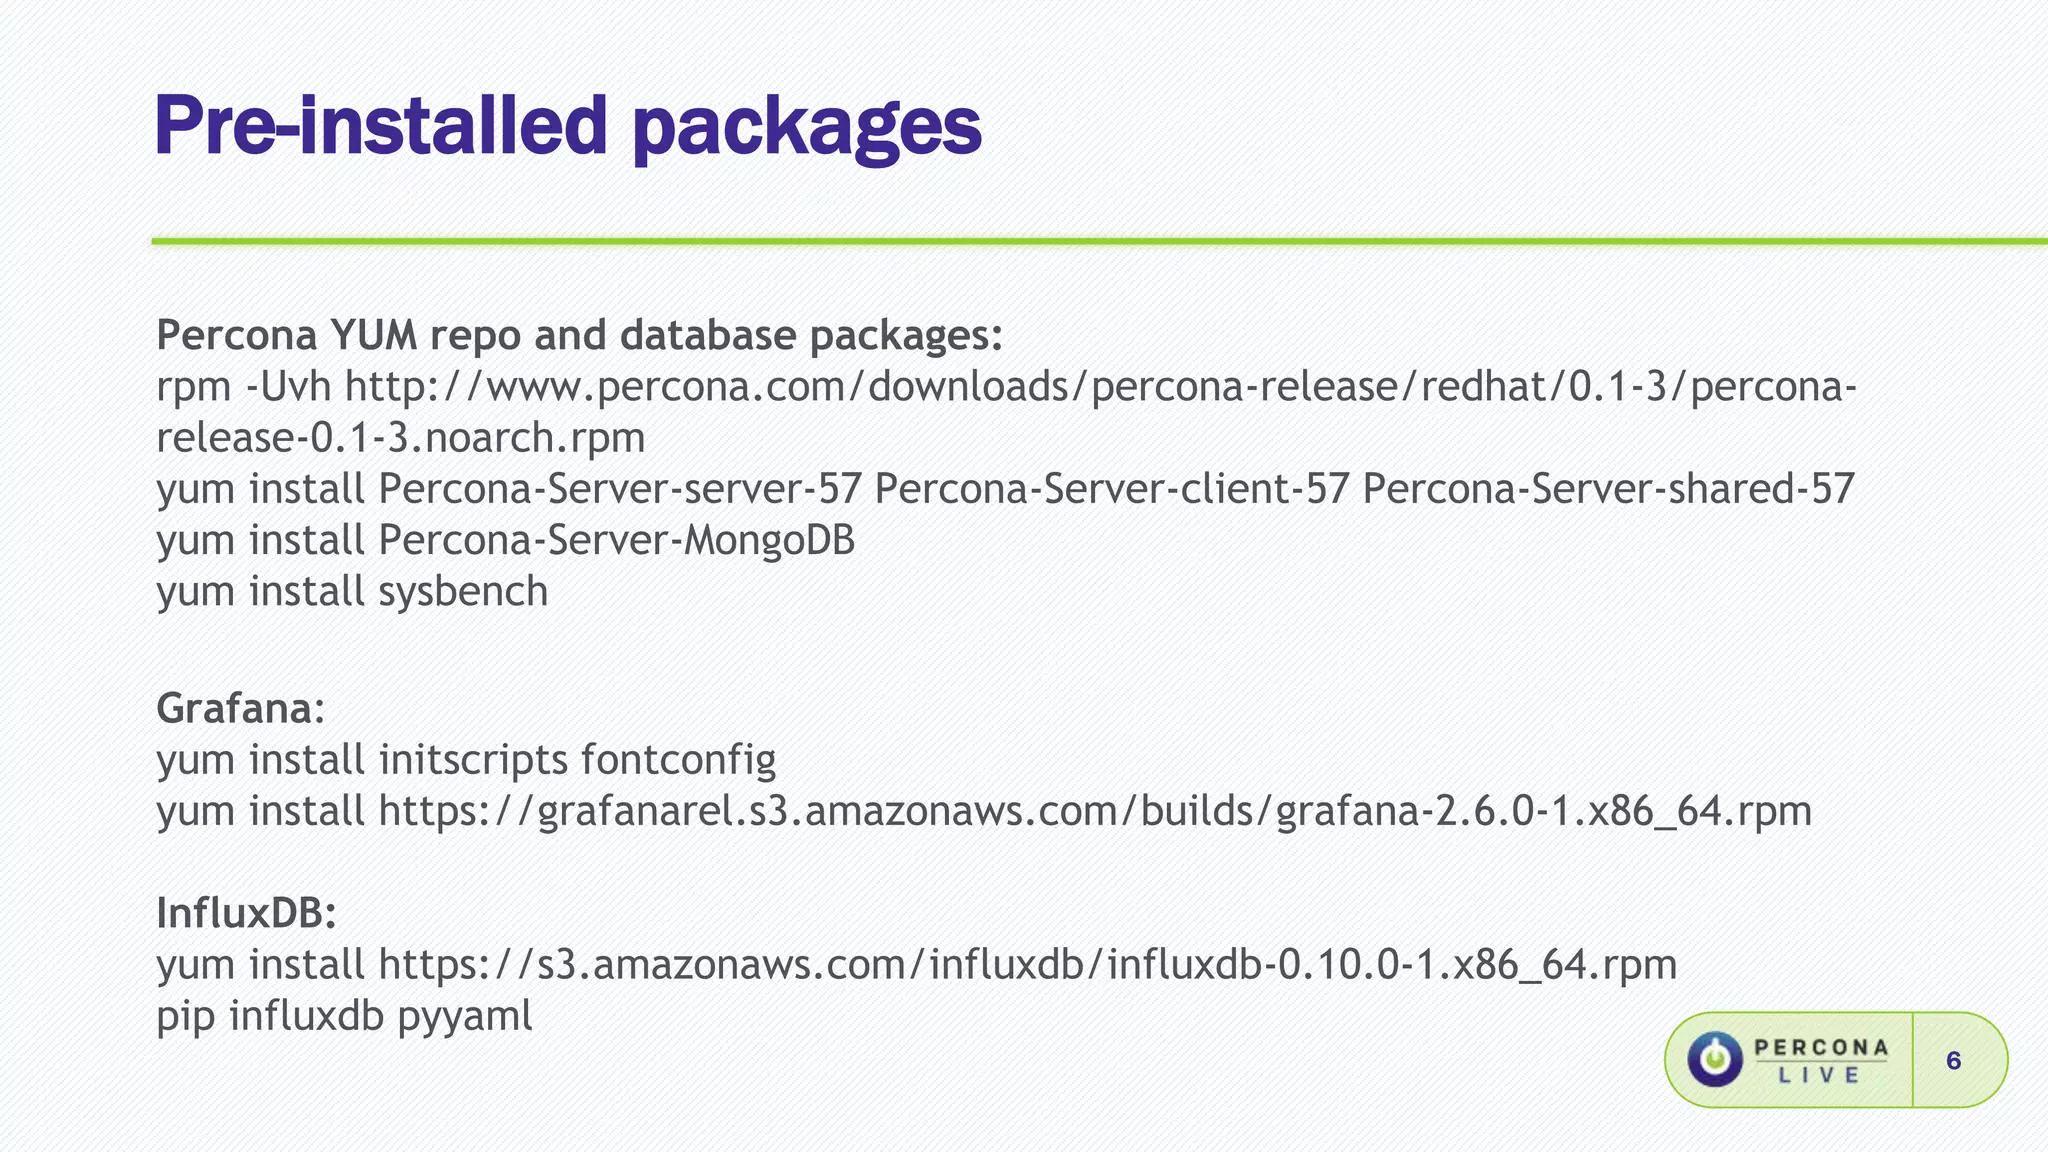Click Percona-Server-server-57 package name

(x=620, y=489)
